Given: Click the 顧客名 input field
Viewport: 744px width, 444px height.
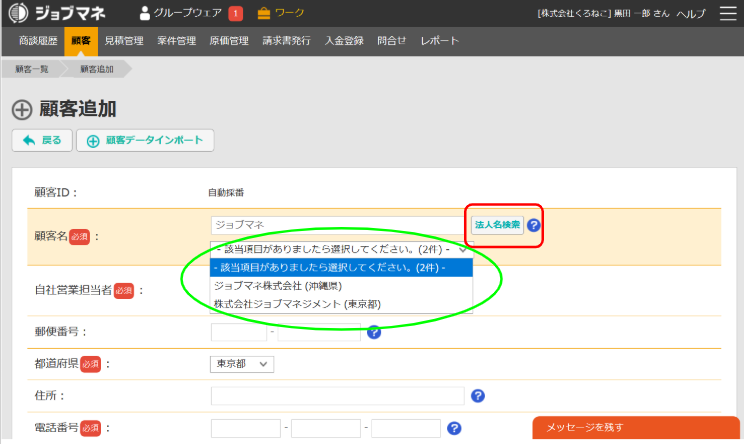Looking at the screenshot, I should [x=337, y=225].
